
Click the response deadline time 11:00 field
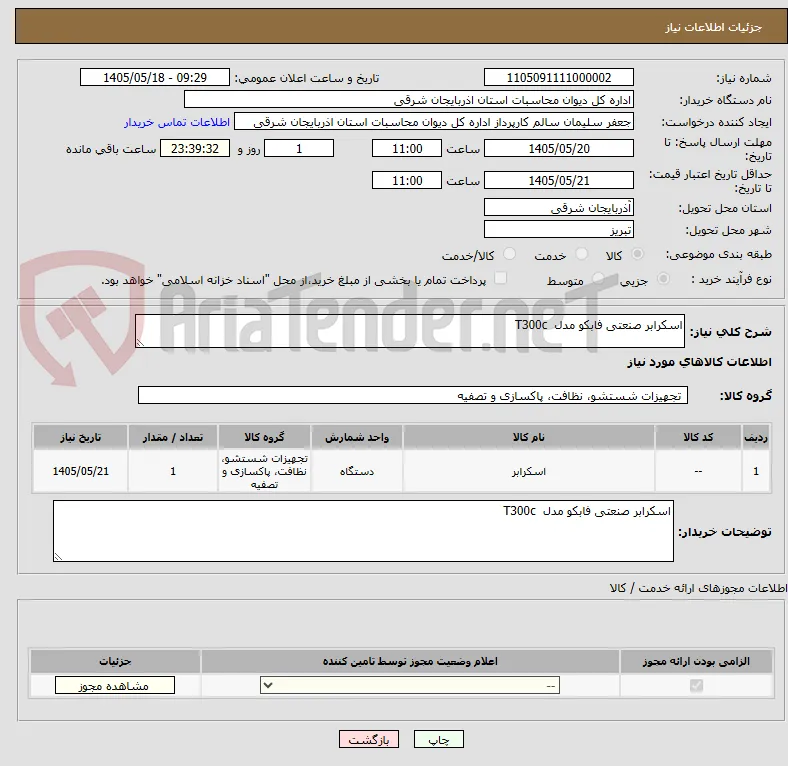407,148
